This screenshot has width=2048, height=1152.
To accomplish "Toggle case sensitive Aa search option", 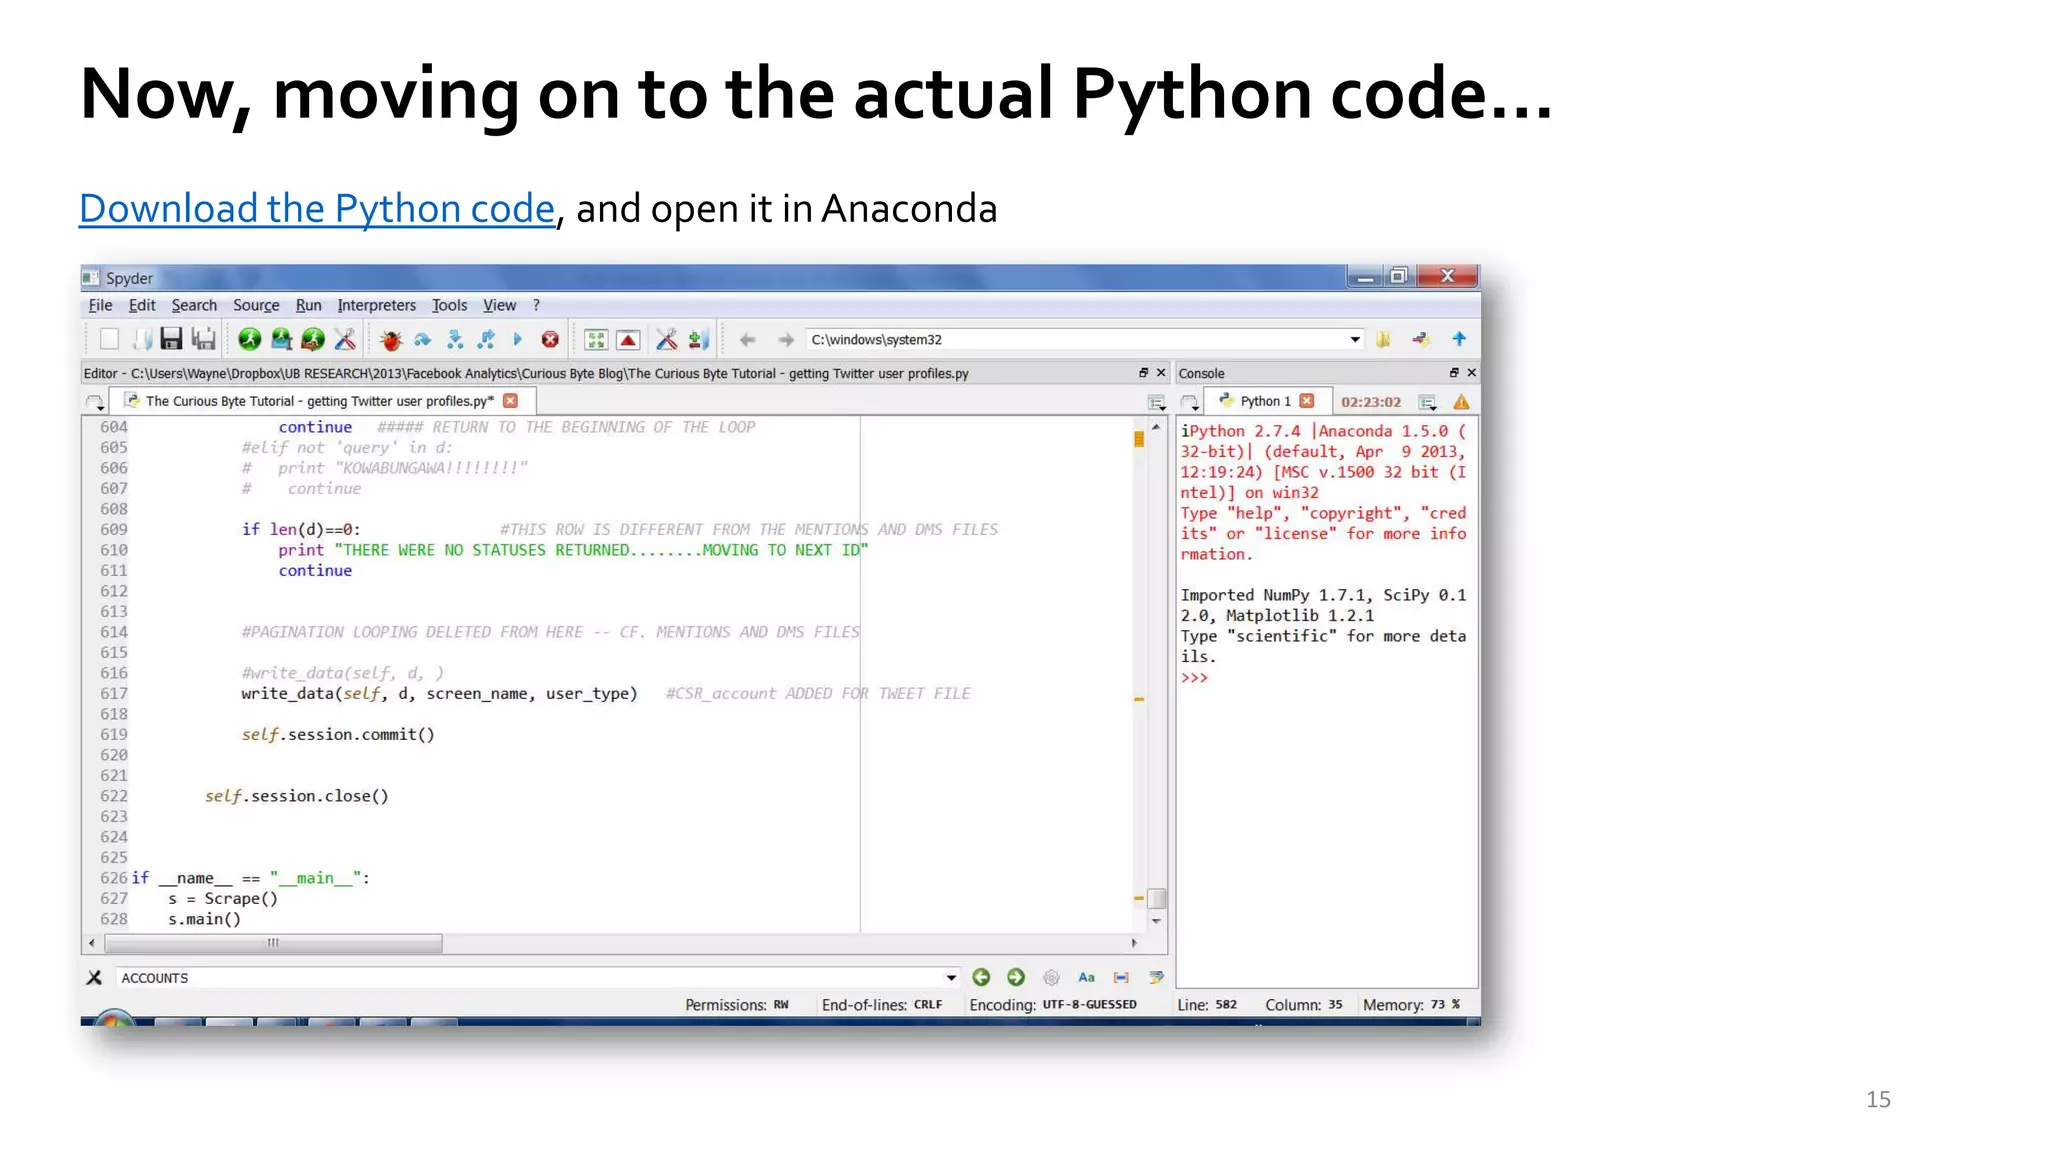I will (1086, 977).
